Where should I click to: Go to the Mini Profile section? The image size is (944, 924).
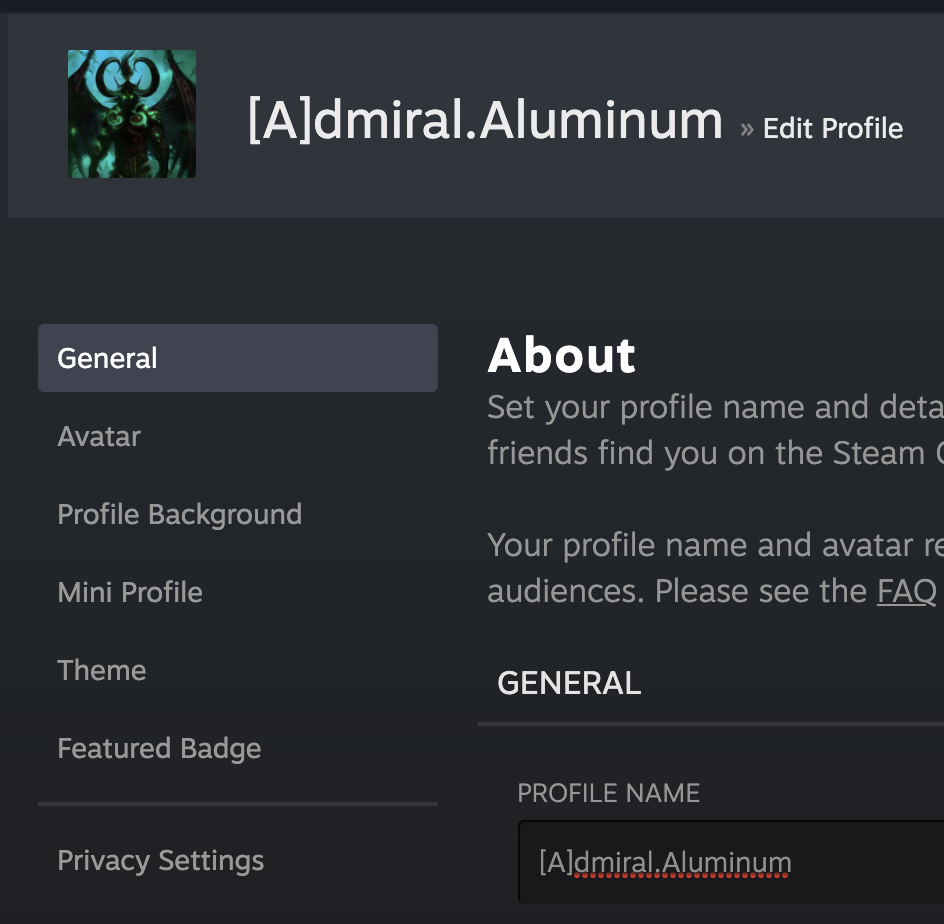pyautogui.click(x=130, y=592)
